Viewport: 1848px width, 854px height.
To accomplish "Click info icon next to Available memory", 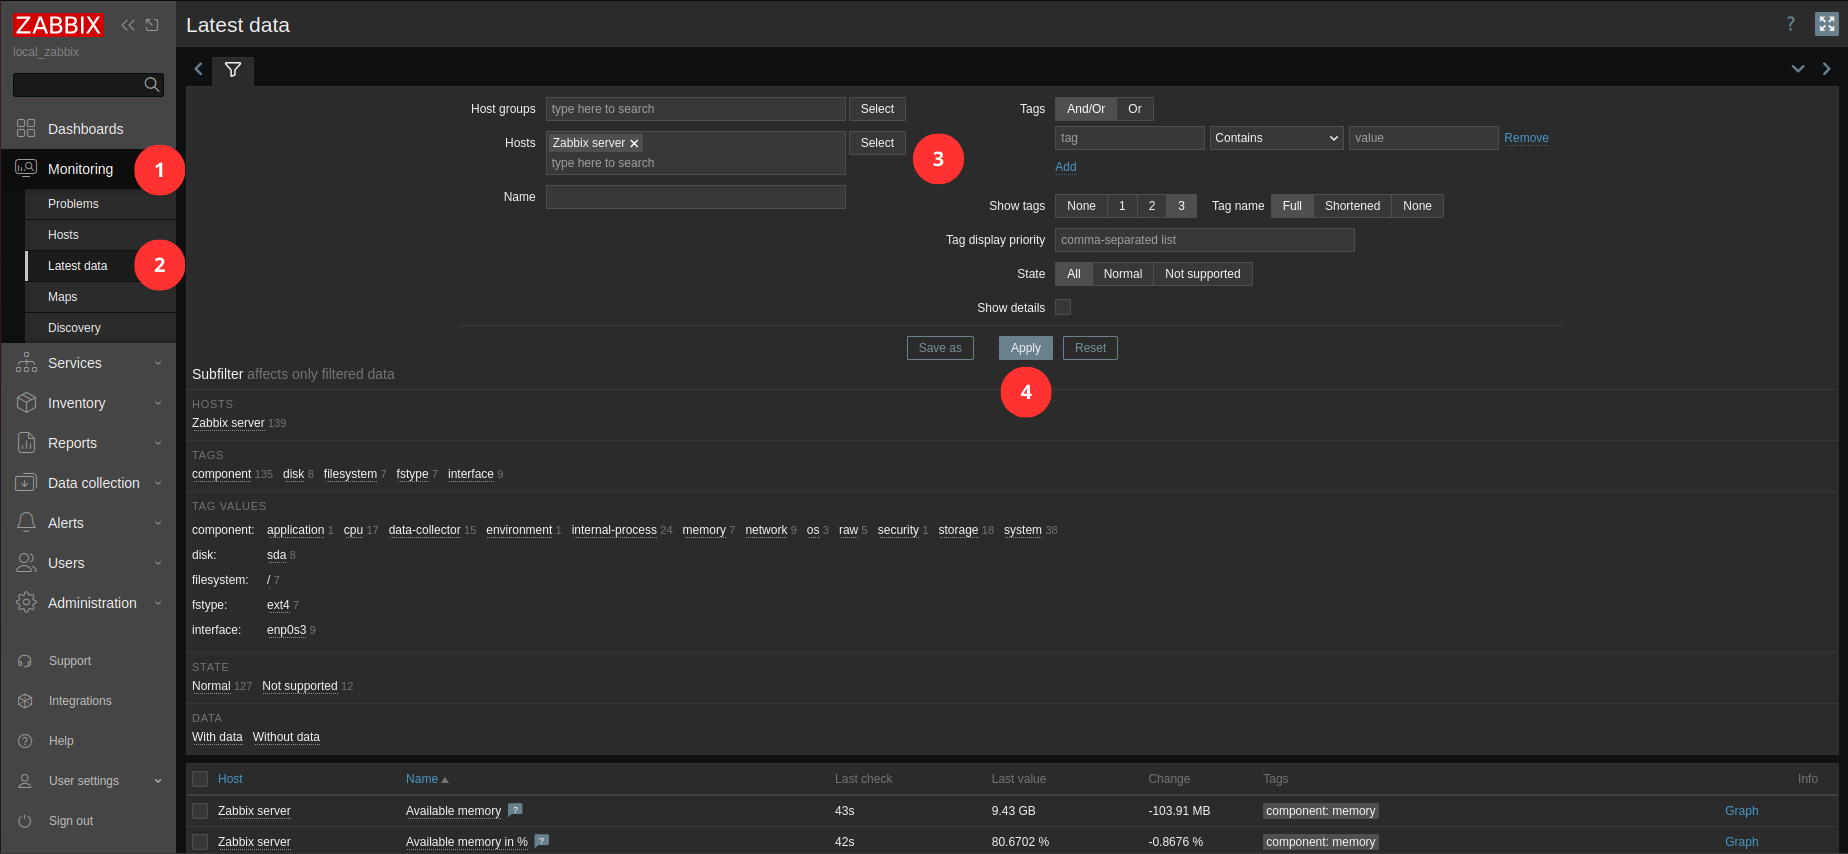I will pos(515,810).
